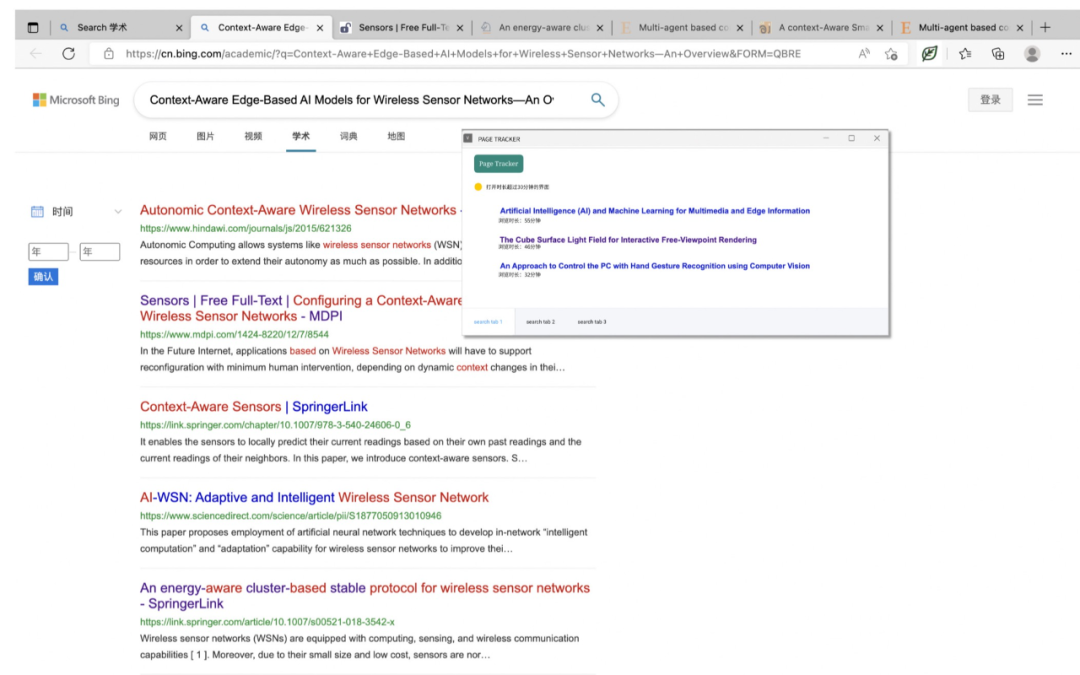Open the tab actions menu icon
This screenshot has height=675, width=1080.
point(32,28)
